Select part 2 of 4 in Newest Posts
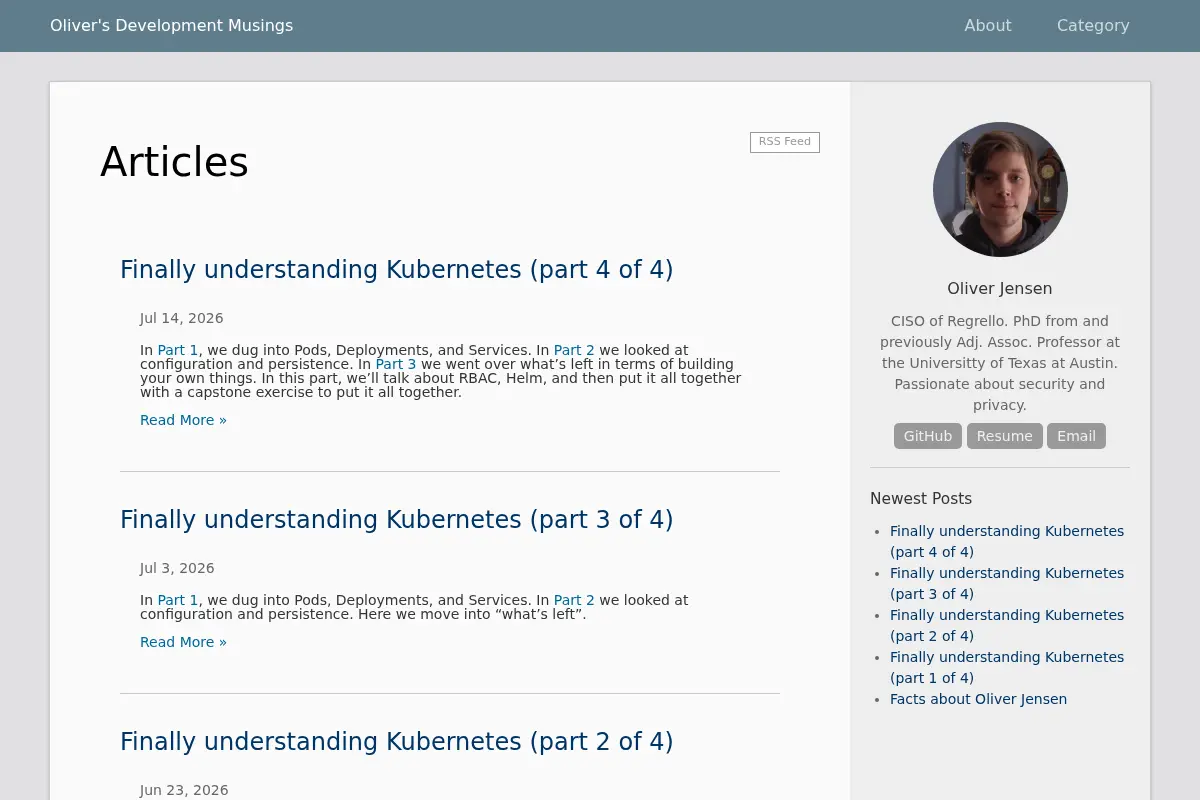 click(1007, 625)
